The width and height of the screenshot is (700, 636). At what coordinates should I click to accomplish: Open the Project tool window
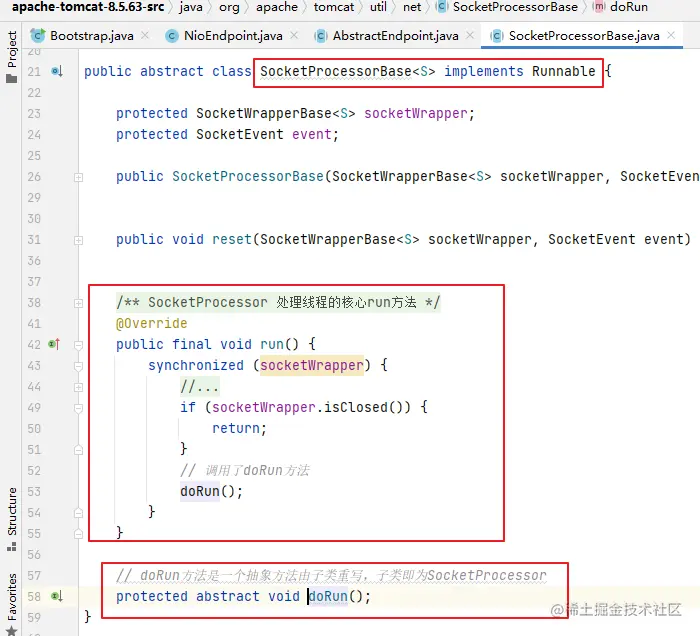coord(12,57)
